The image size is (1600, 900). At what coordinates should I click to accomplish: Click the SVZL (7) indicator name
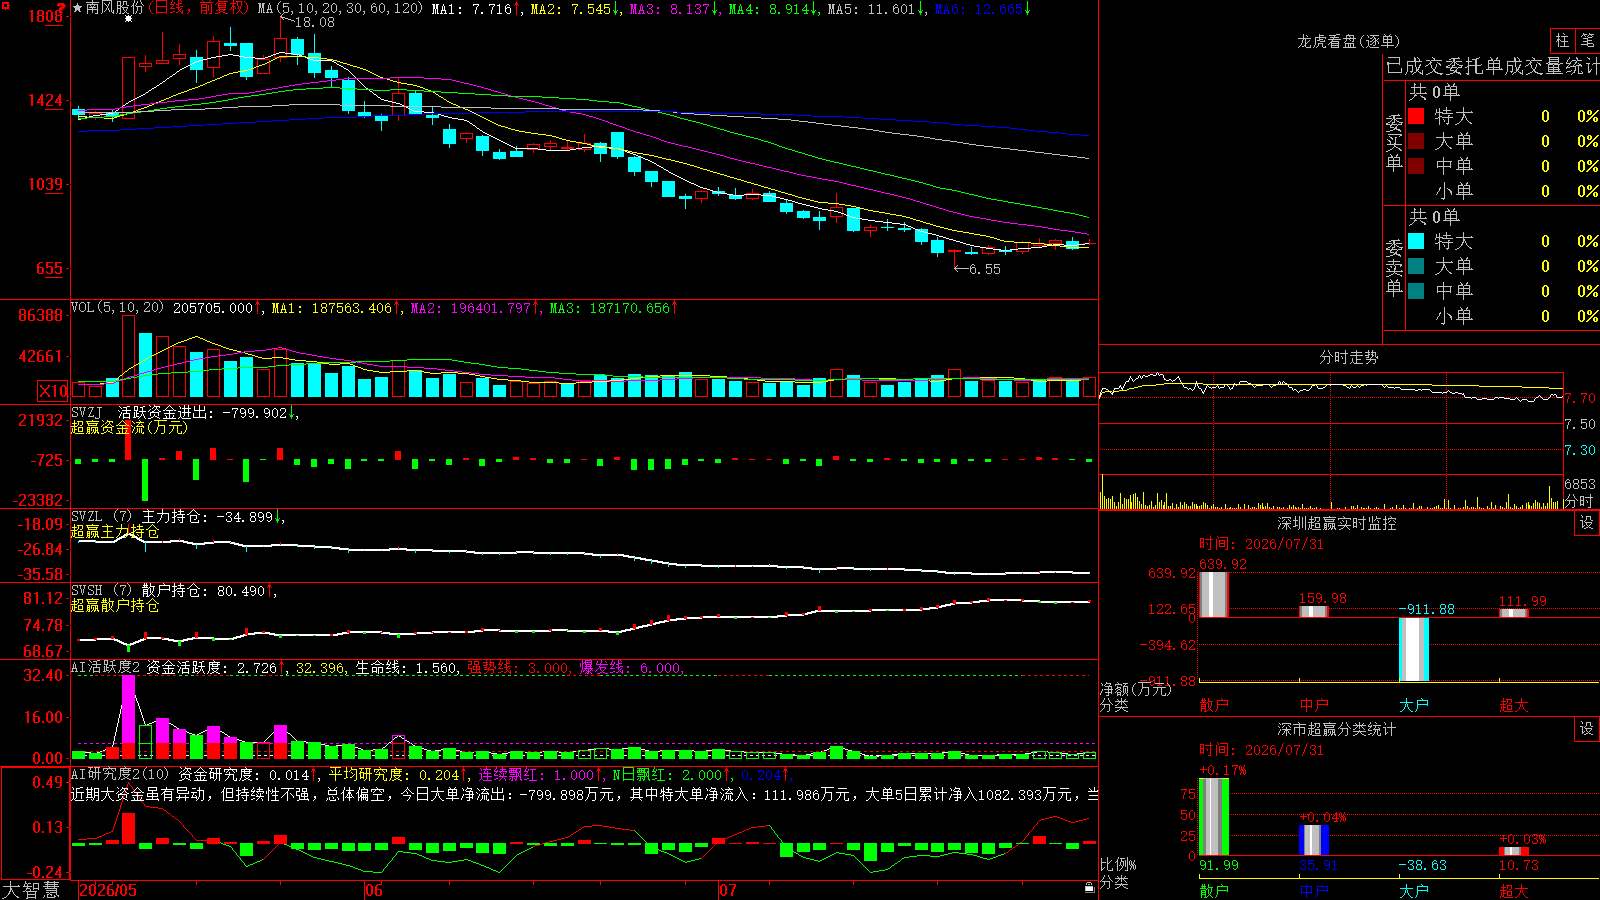pyautogui.click(x=102, y=517)
